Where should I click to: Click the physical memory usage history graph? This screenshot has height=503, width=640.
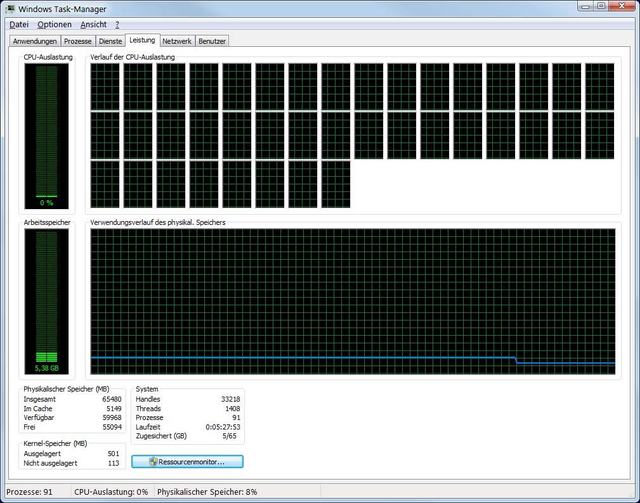352,300
